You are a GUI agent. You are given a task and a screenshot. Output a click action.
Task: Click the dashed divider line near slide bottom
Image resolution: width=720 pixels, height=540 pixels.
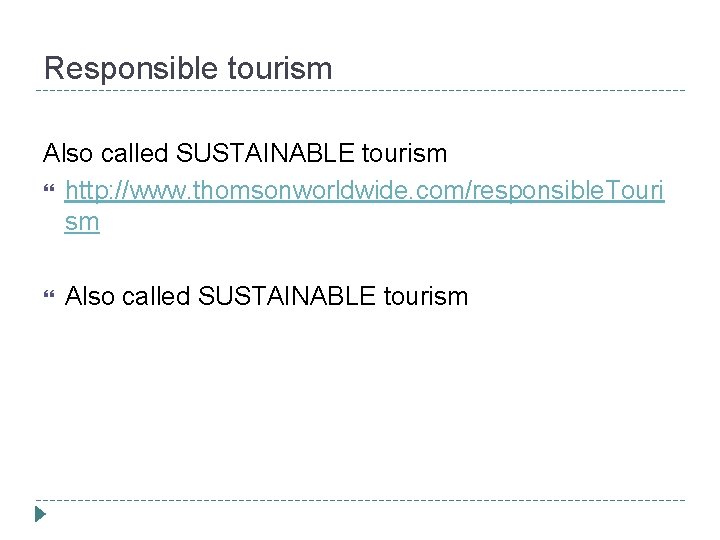pos(360,500)
